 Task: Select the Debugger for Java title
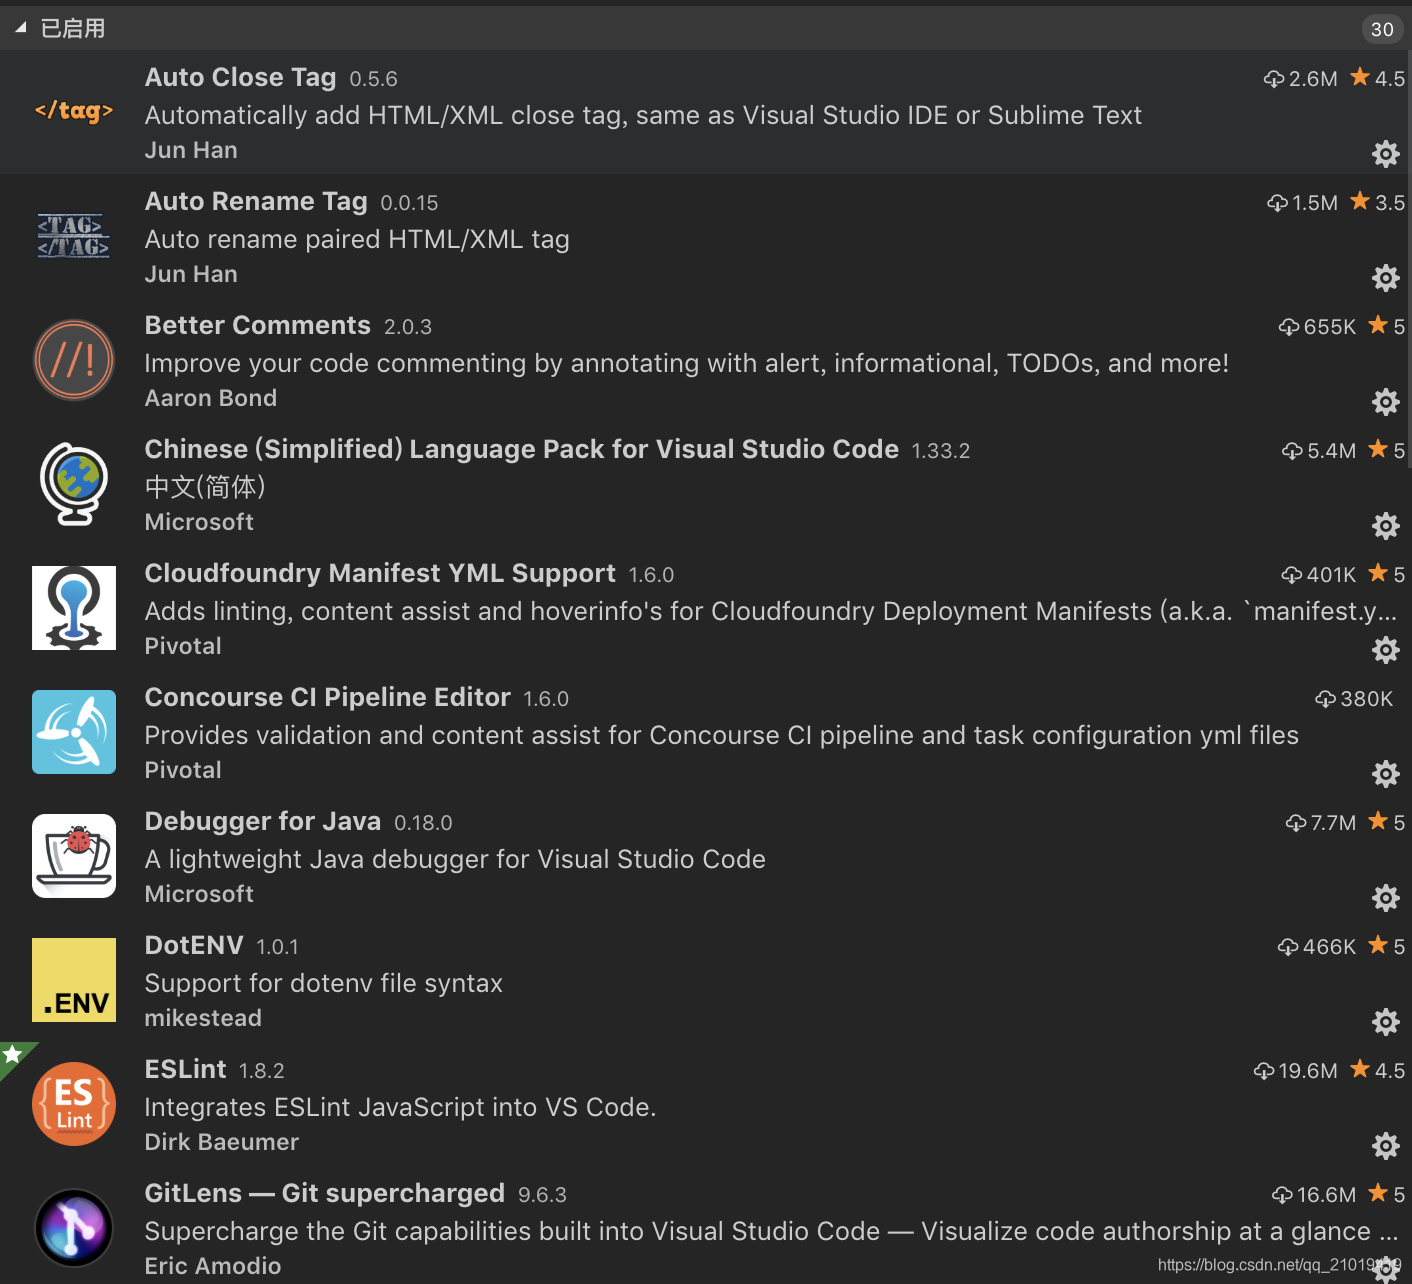click(x=263, y=821)
